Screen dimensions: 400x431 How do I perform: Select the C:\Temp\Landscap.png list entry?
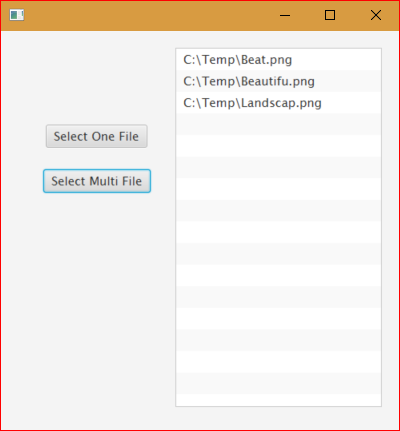pyautogui.click(x=278, y=103)
